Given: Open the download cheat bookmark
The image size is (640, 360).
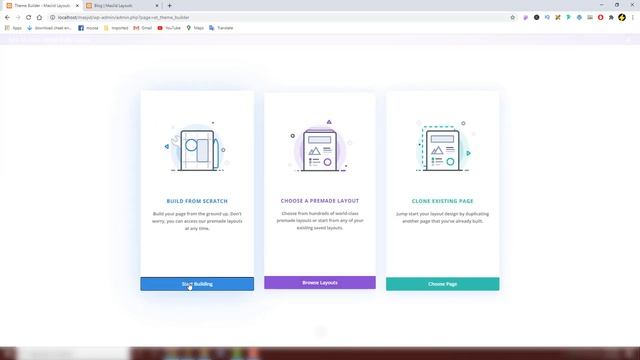Looking at the screenshot, I should point(49,28).
